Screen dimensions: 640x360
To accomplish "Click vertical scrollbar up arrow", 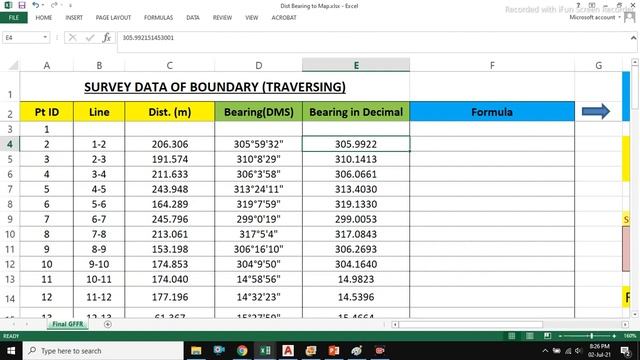I will [635, 62].
